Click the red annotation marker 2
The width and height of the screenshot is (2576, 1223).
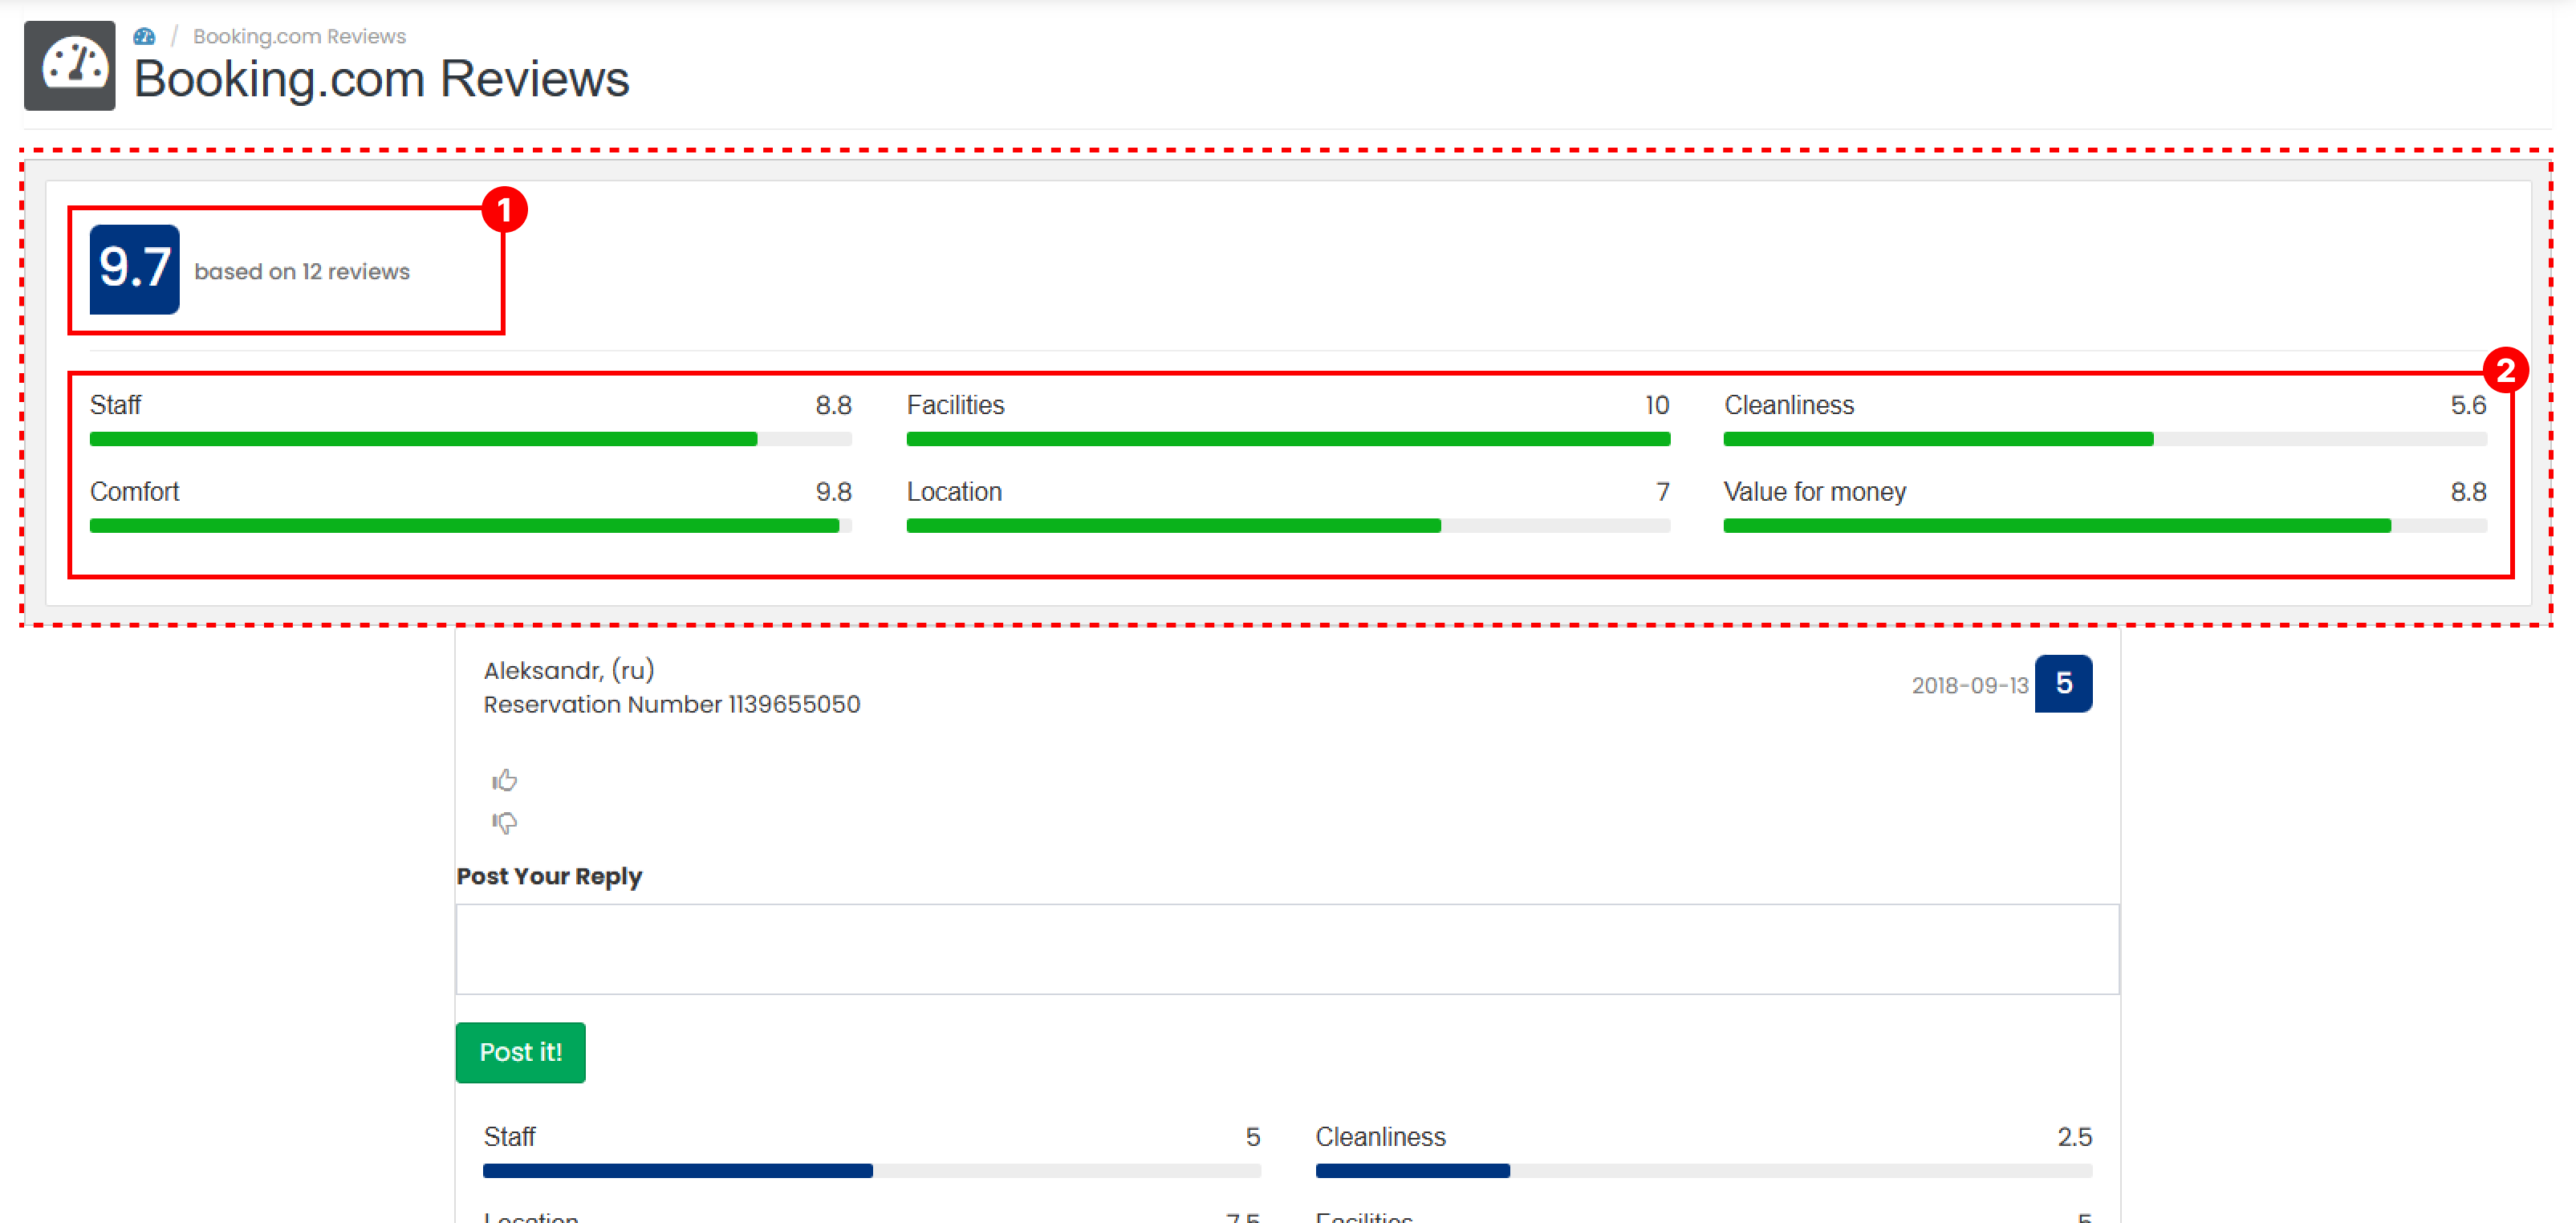coord(2505,371)
